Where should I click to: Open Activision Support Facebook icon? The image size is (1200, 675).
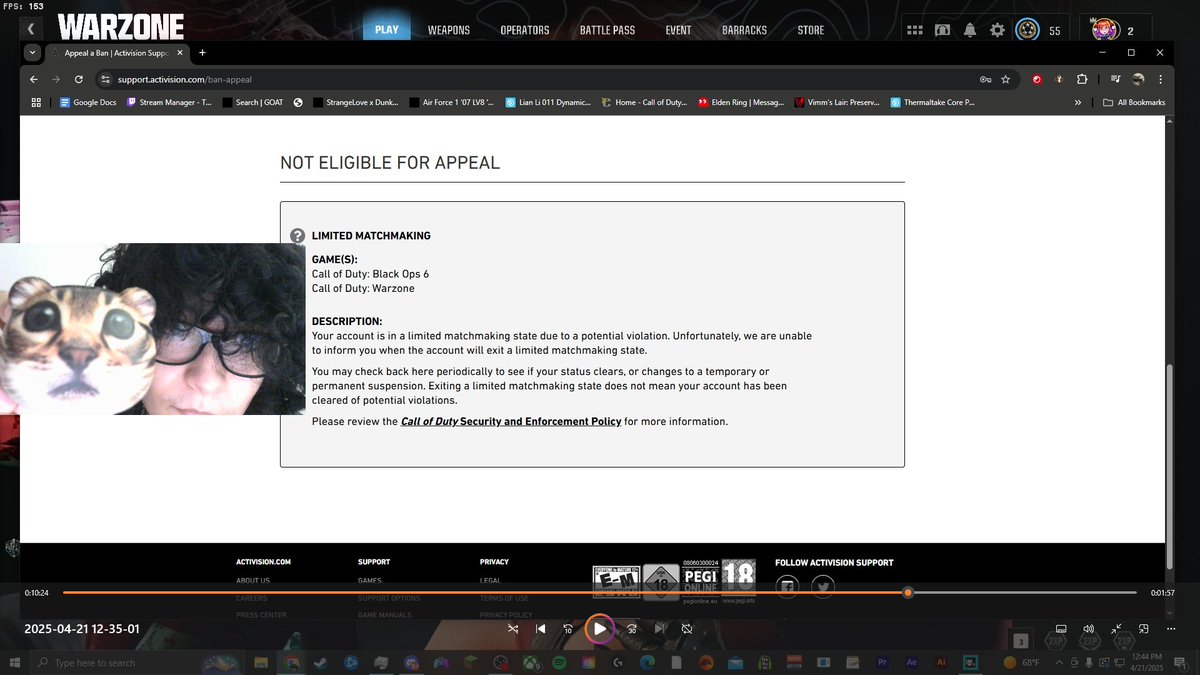[787, 586]
